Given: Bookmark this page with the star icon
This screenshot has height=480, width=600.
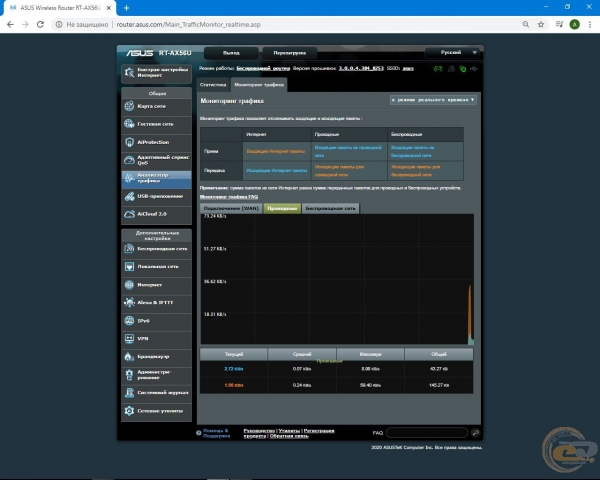Looking at the screenshot, I should tap(541, 24).
